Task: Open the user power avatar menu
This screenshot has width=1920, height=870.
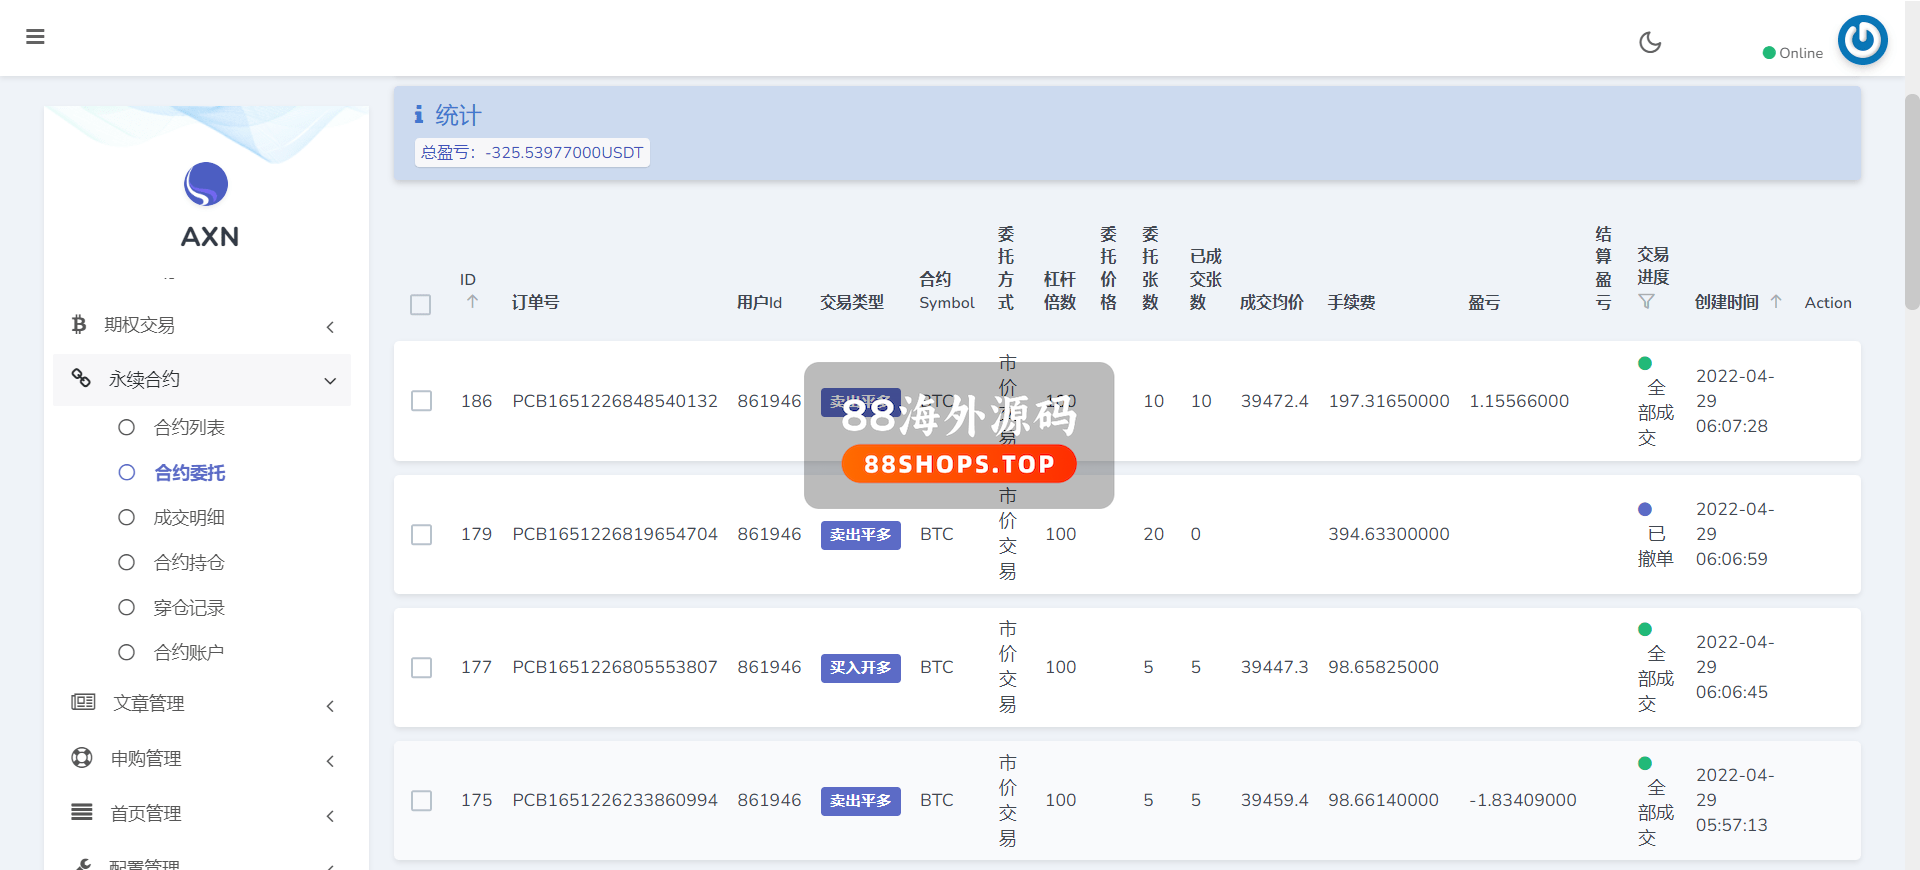Action: click(1862, 40)
